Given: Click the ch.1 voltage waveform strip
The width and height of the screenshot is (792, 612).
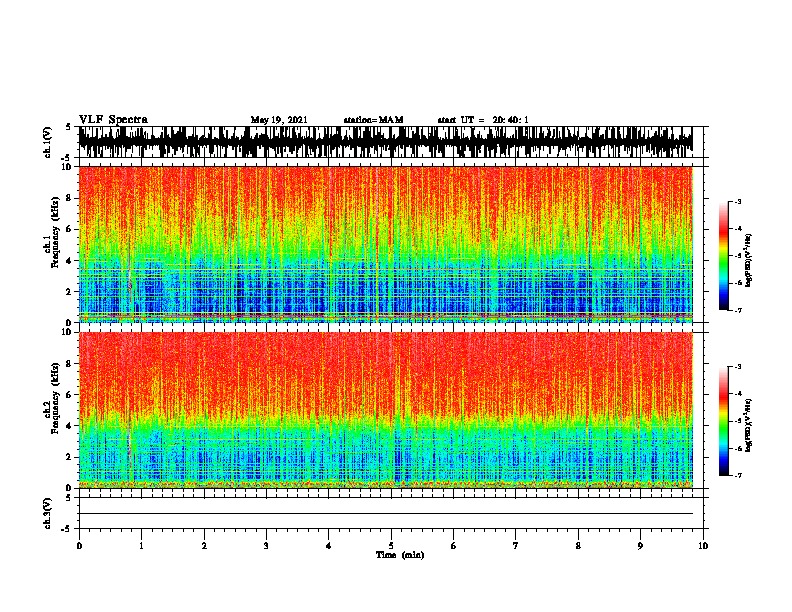Looking at the screenshot, I should click(386, 142).
